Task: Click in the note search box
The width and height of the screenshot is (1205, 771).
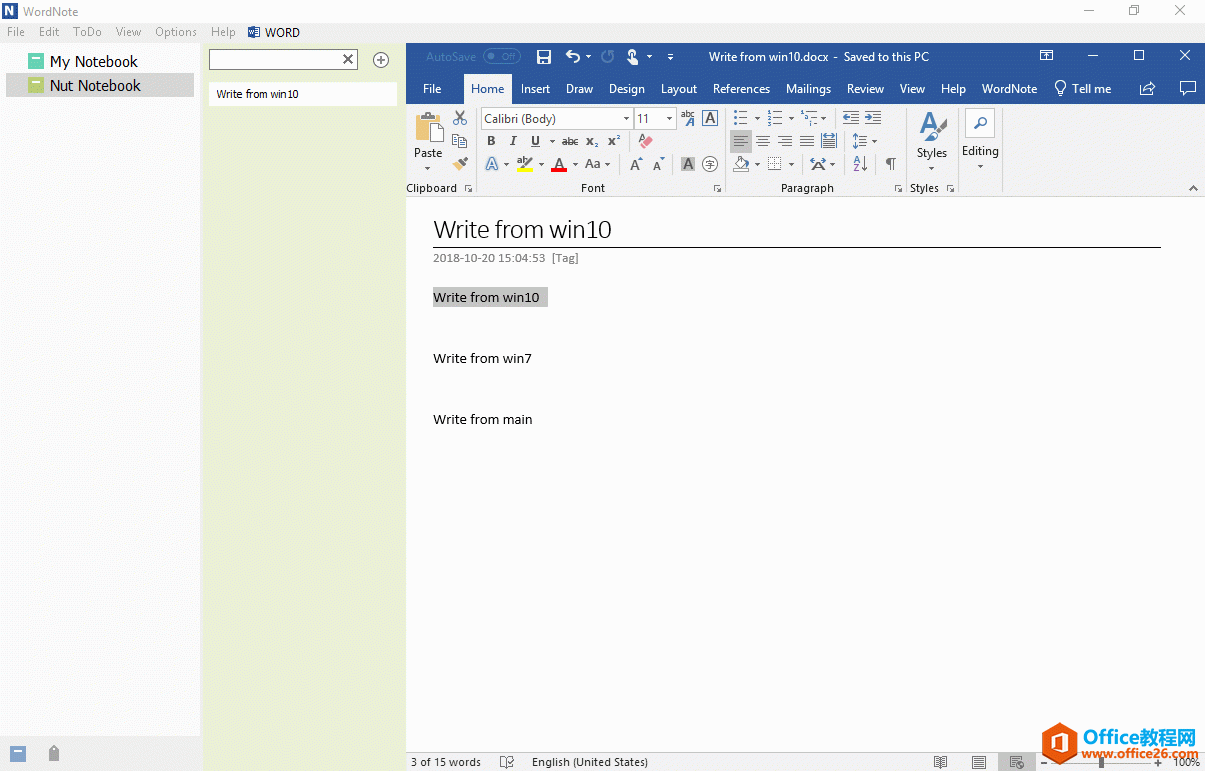Action: coord(274,60)
